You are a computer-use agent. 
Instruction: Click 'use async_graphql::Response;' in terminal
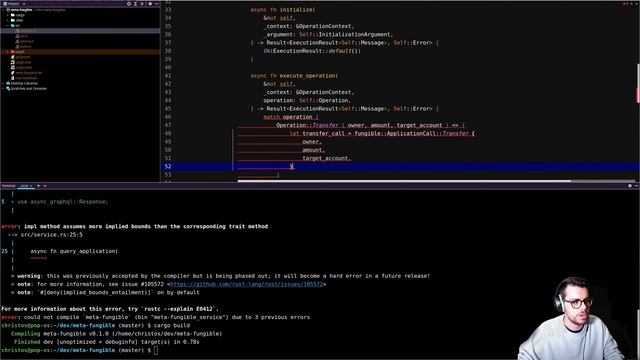pos(63,202)
